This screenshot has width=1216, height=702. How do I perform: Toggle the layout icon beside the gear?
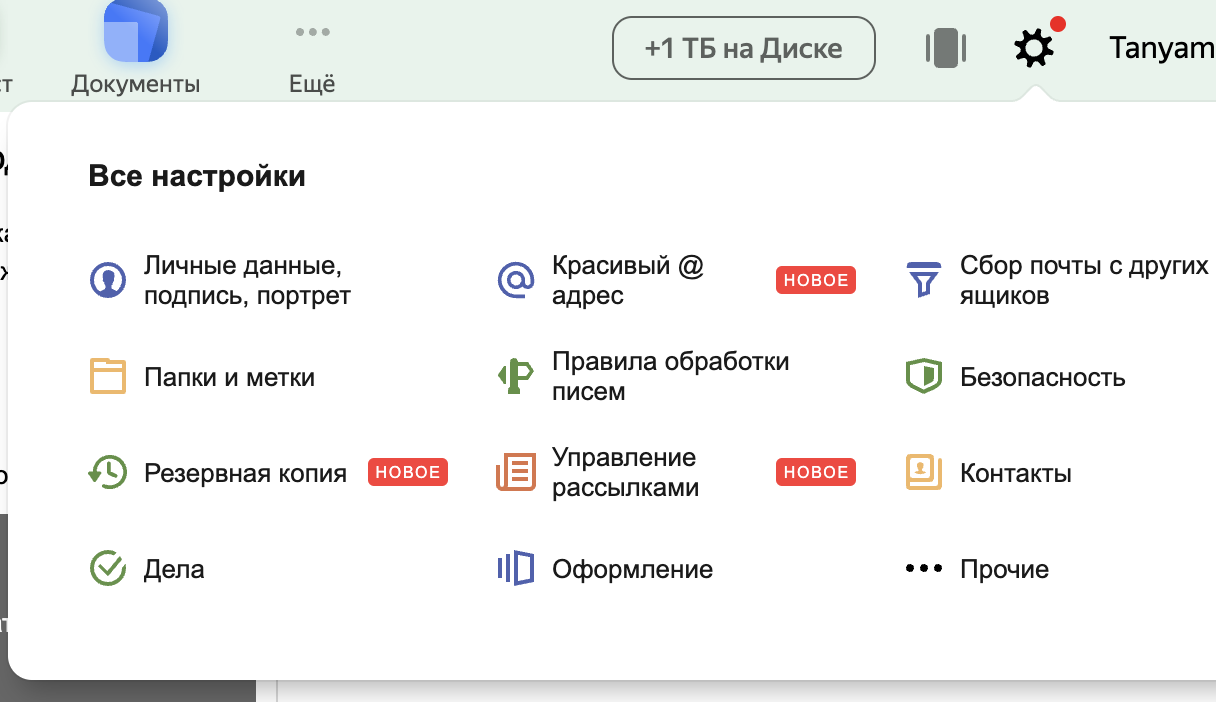(x=945, y=48)
